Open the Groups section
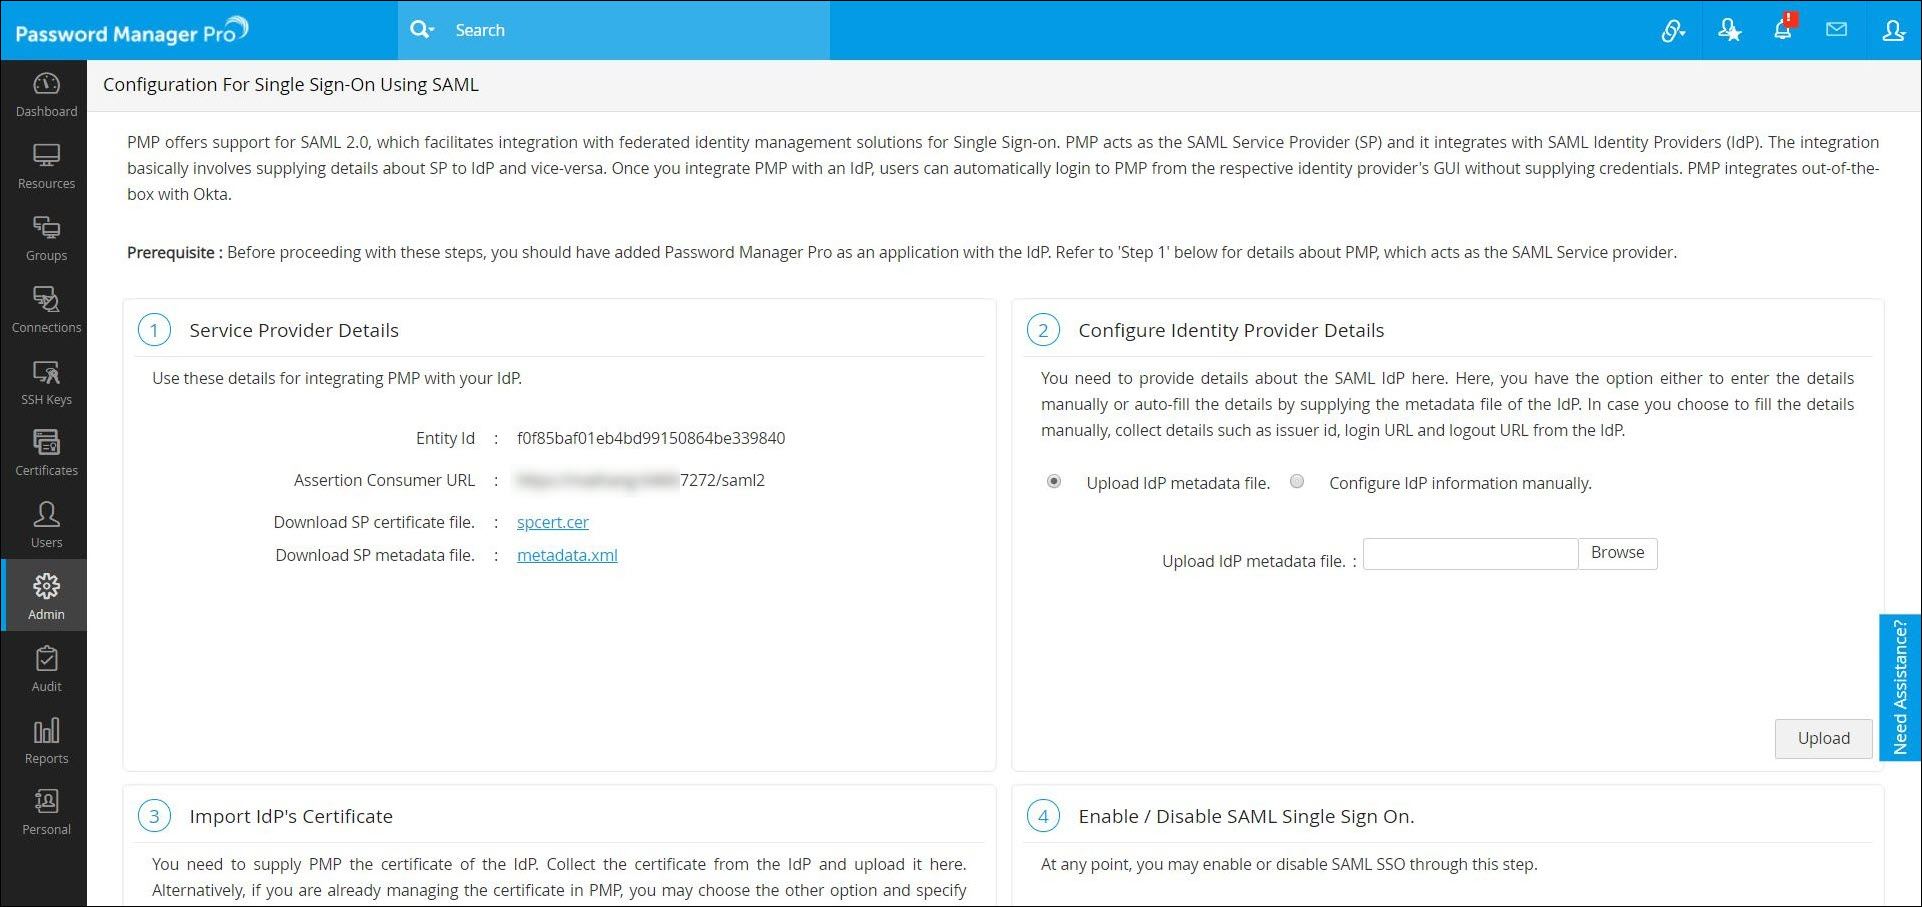 46,240
